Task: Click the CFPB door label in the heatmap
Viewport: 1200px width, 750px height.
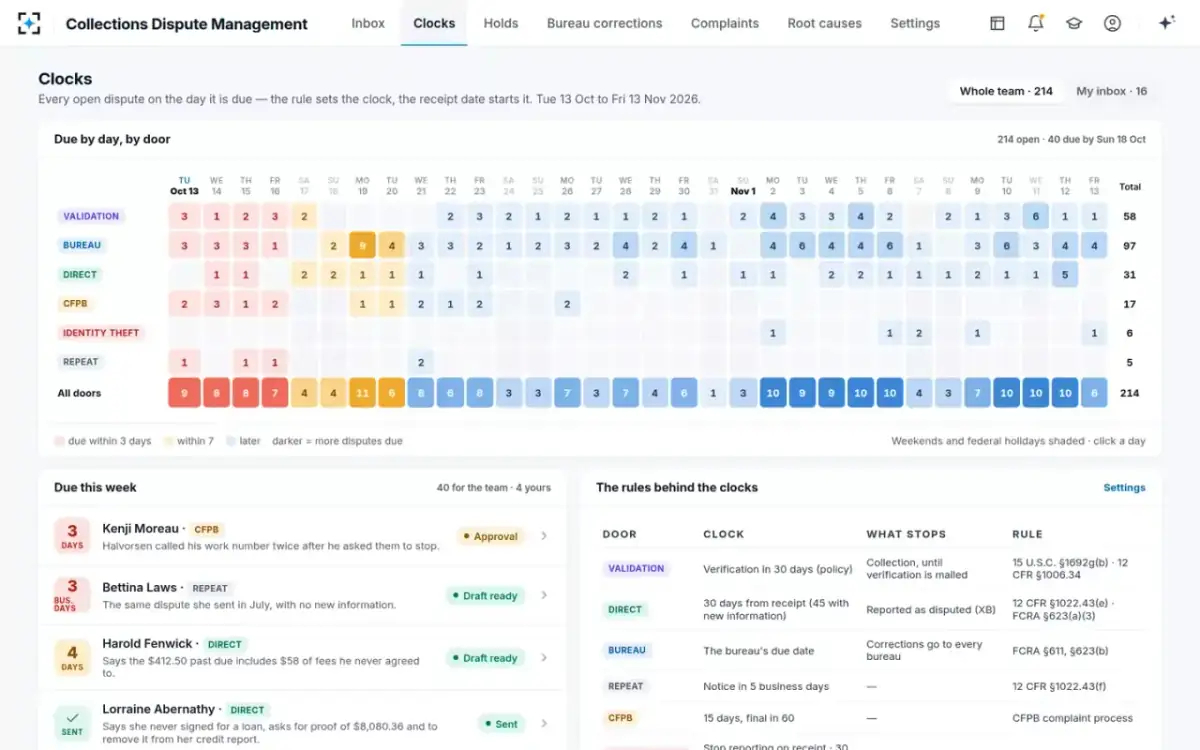Action: pos(76,303)
